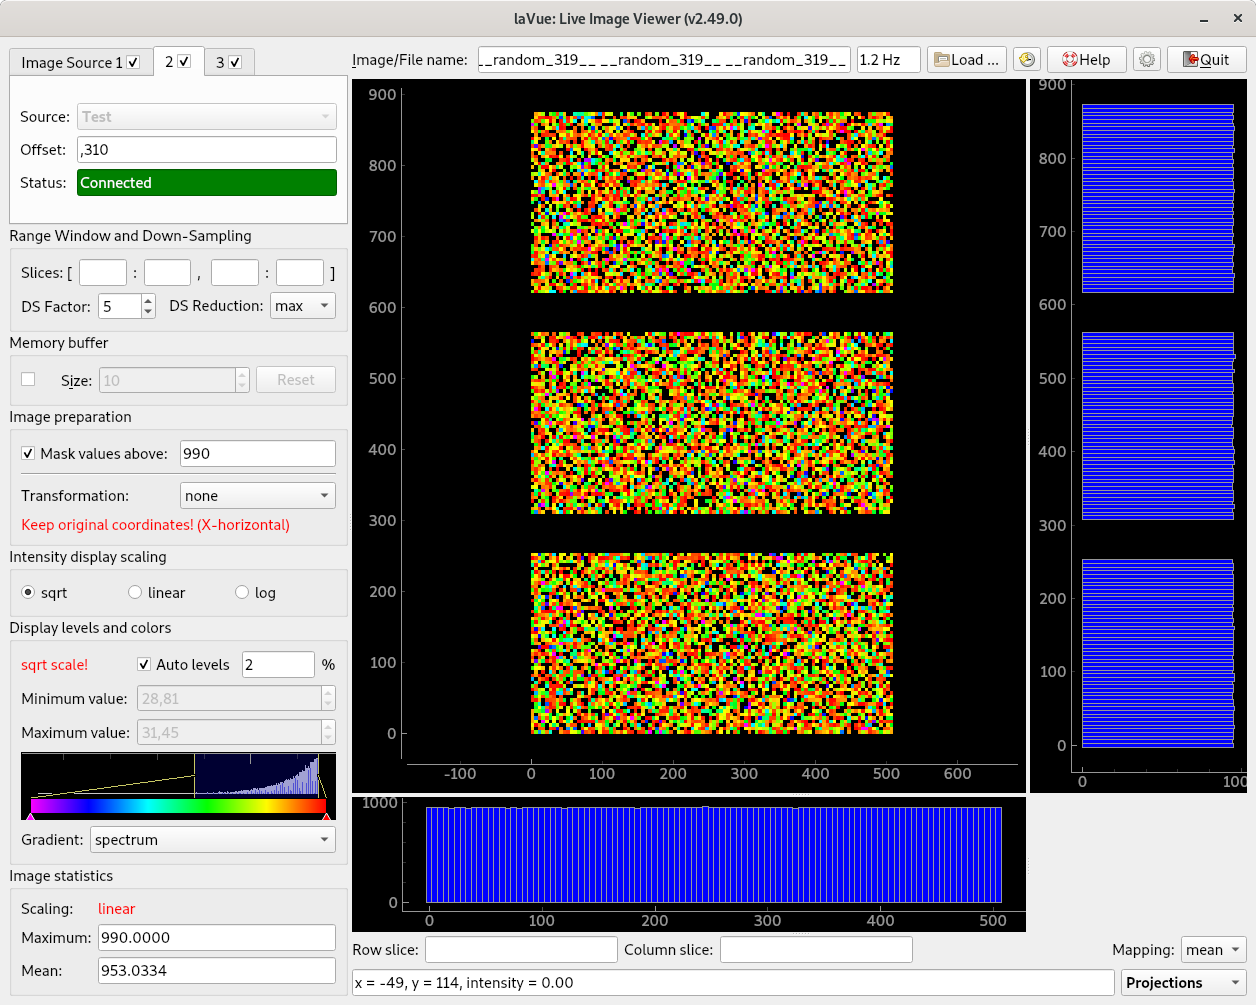Image resolution: width=1256 pixels, height=1005 pixels.
Task: Click the Help lifebuoy button
Action: click(1086, 60)
